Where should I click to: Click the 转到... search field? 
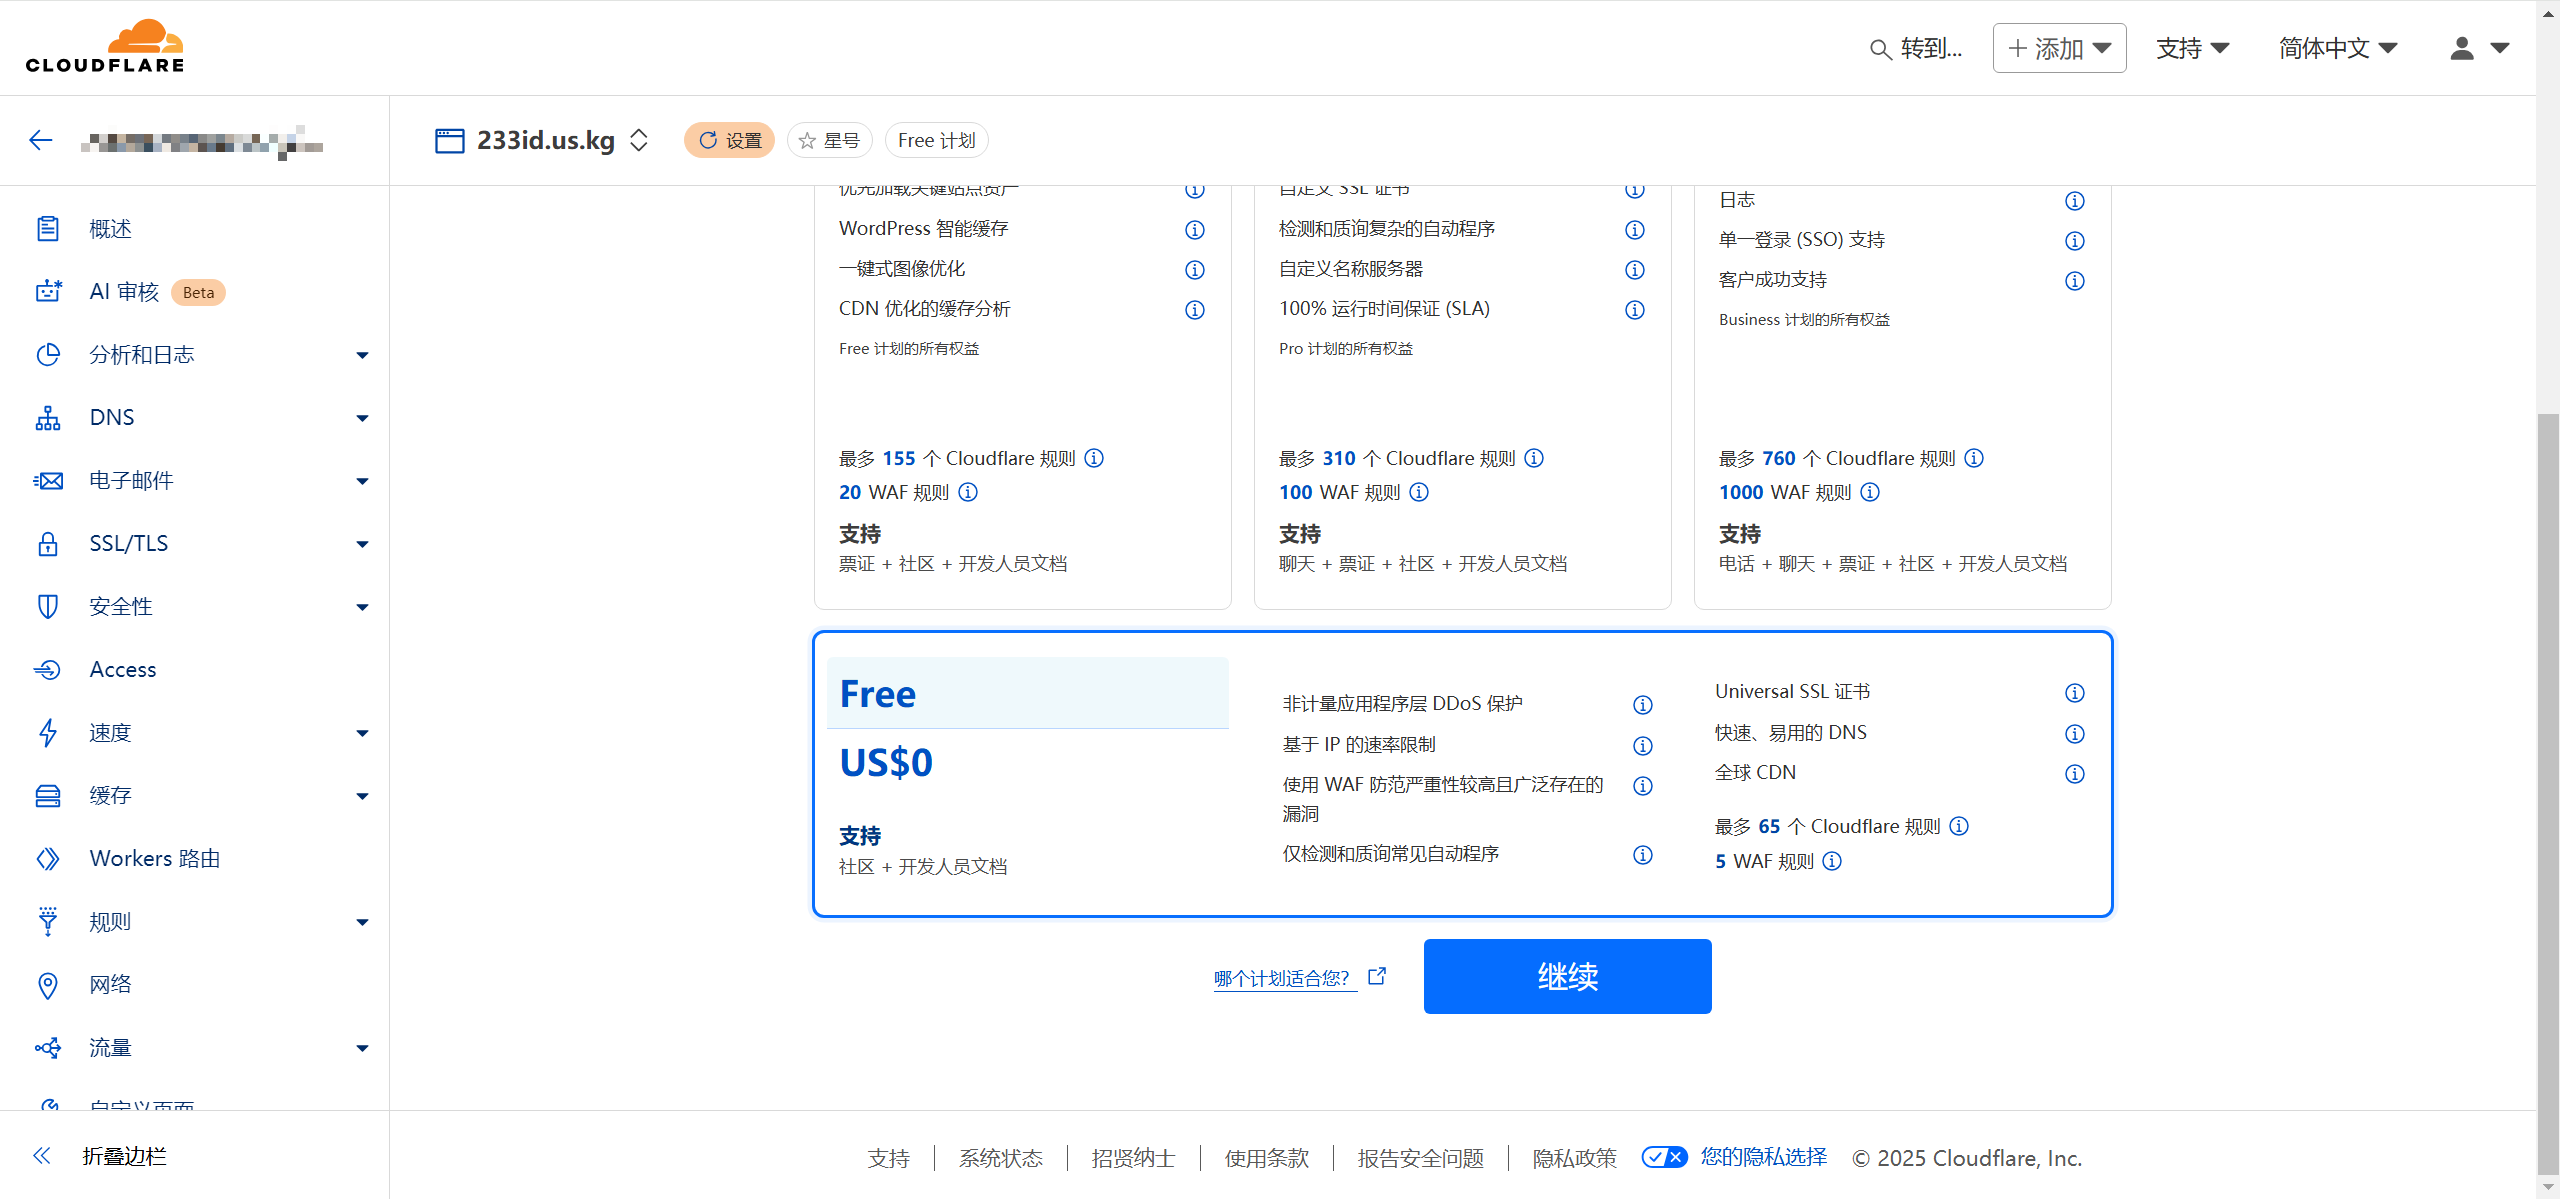click(1917, 48)
